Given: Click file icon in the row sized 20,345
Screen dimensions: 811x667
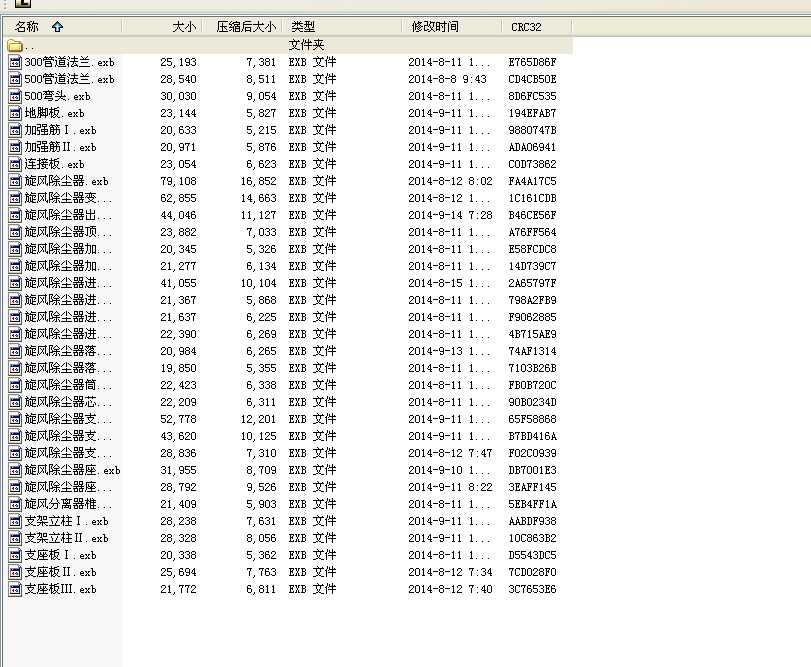Looking at the screenshot, I should [16, 249].
